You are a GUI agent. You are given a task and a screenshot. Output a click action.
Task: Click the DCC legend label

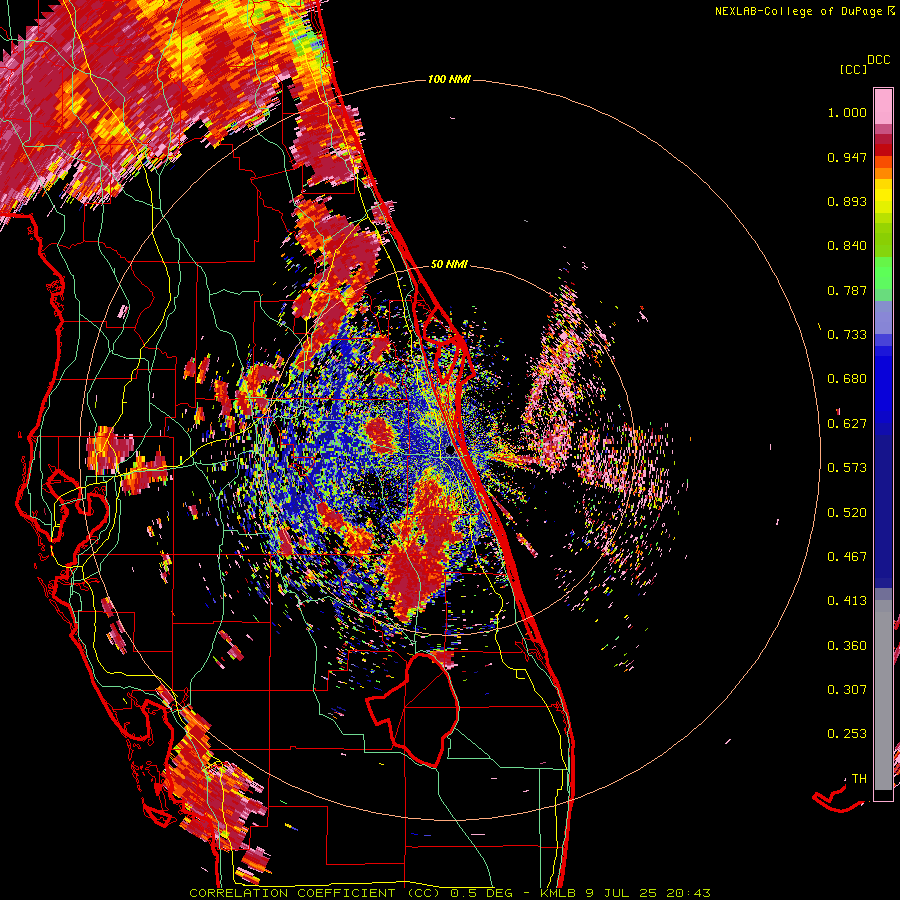879,60
